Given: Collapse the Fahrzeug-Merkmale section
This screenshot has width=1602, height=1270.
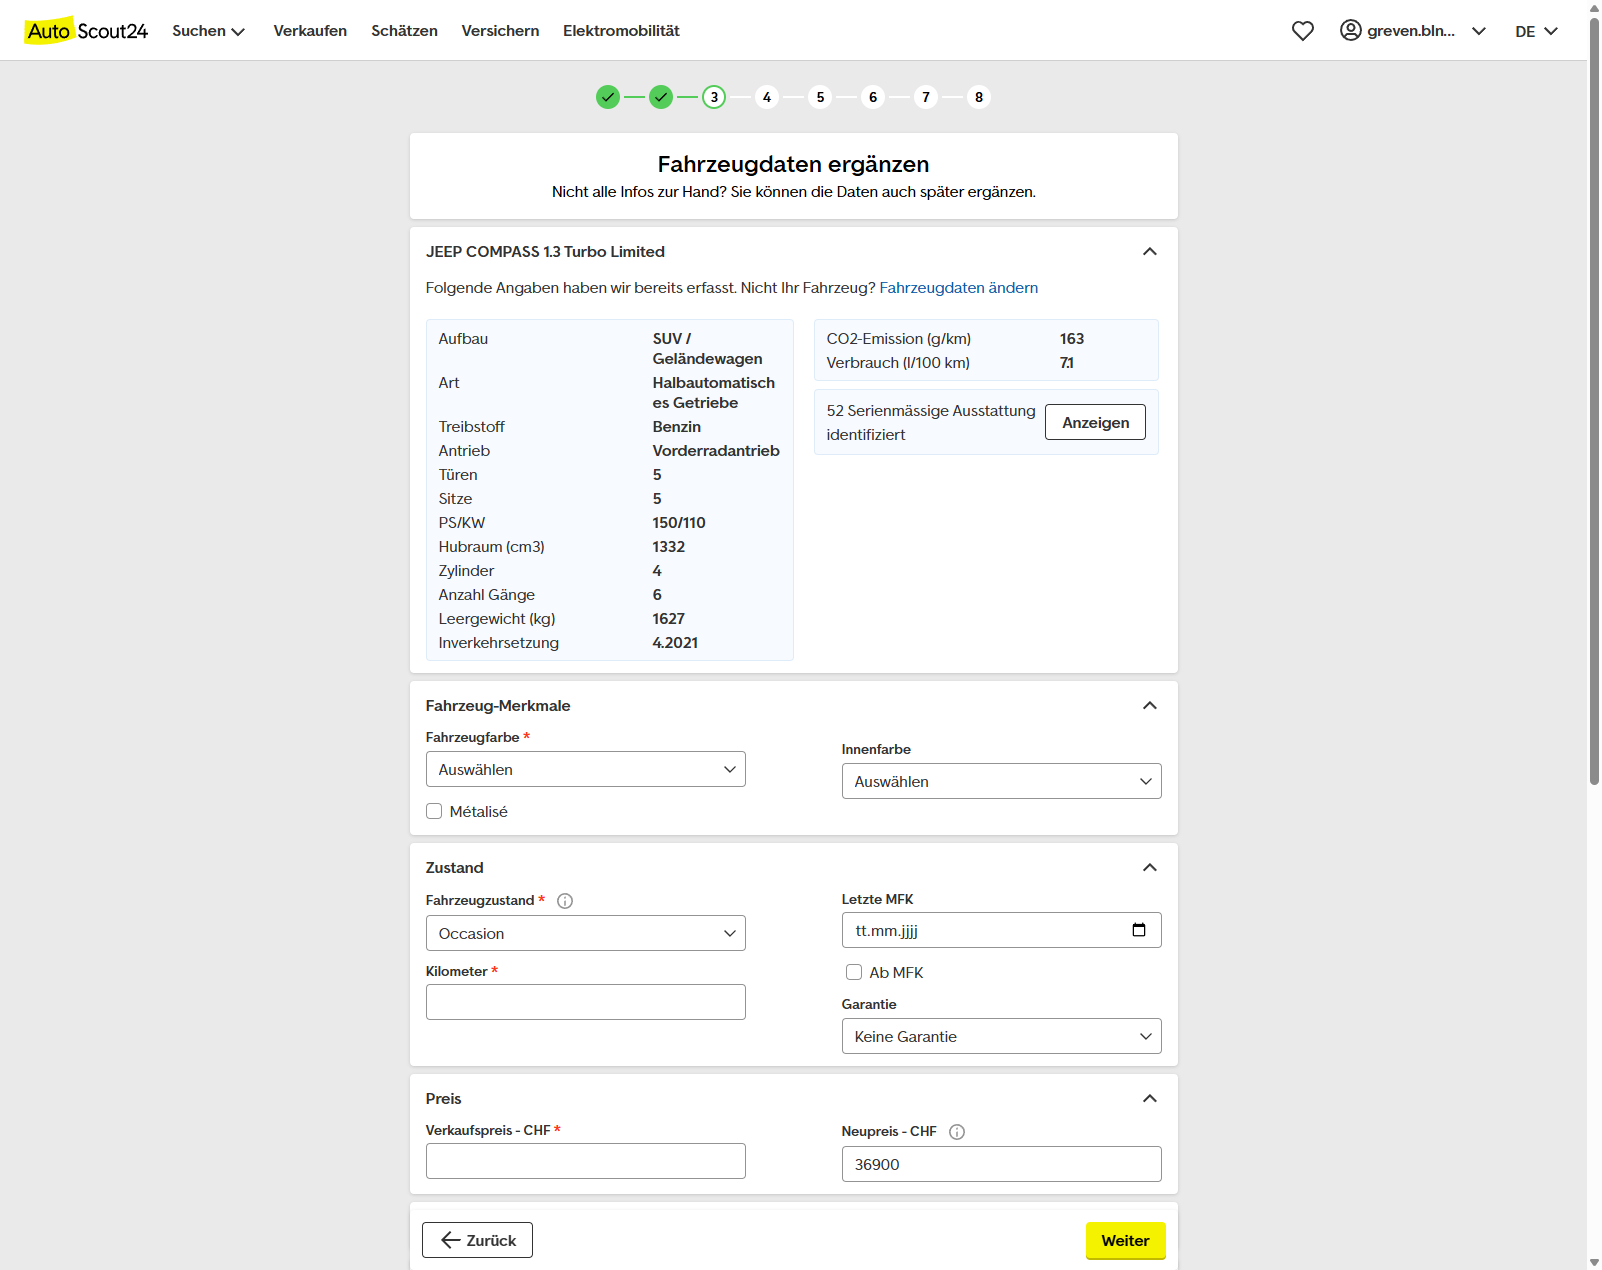Looking at the screenshot, I should coord(1150,706).
